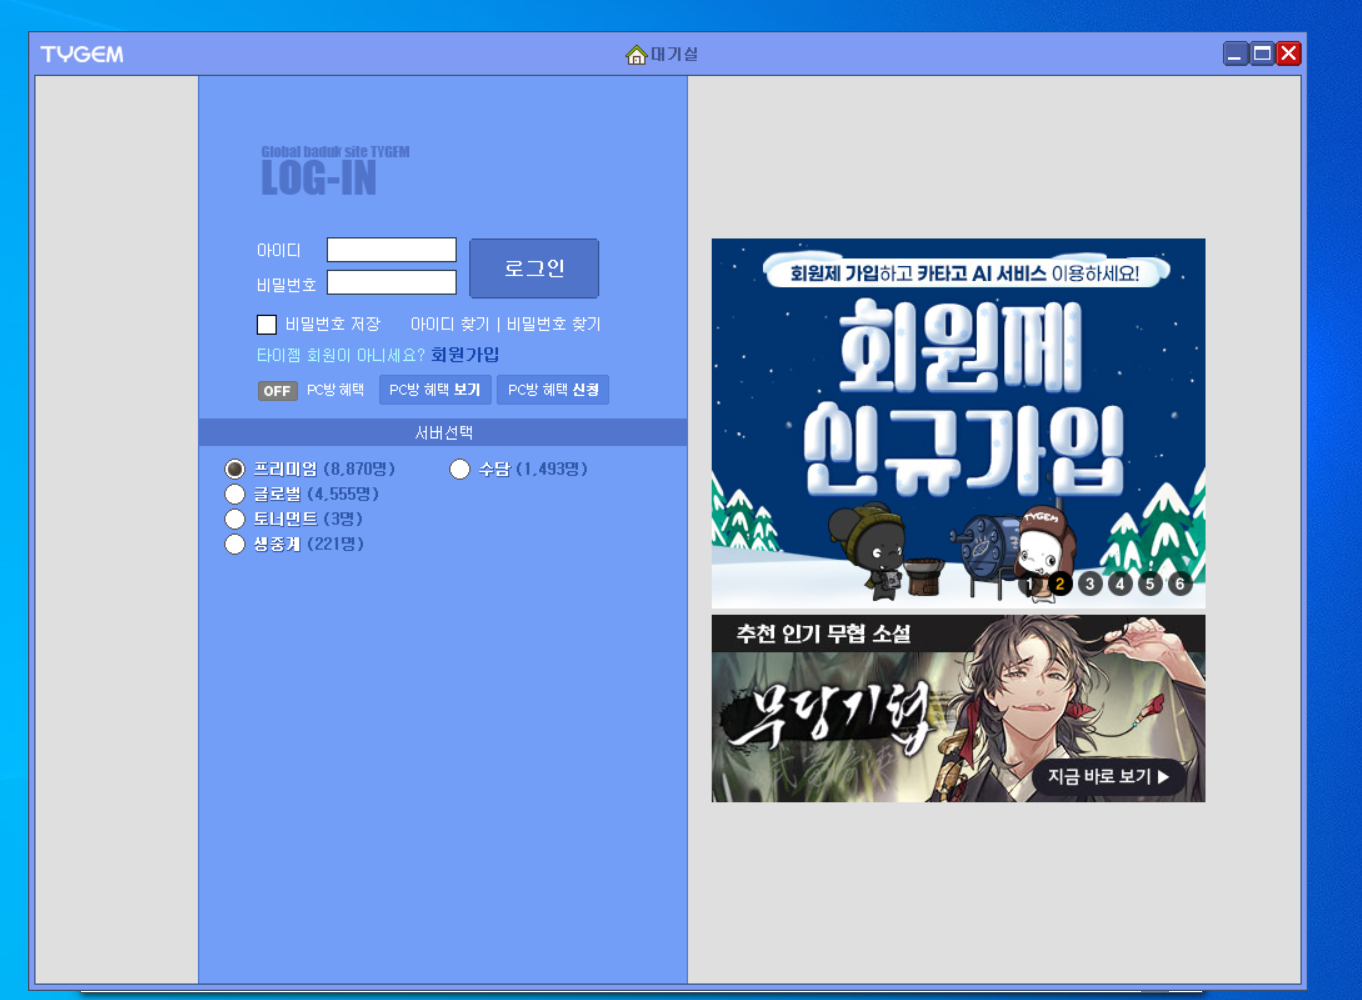Click the 추천 인기 무협 소설 heading

tap(823, 634)
